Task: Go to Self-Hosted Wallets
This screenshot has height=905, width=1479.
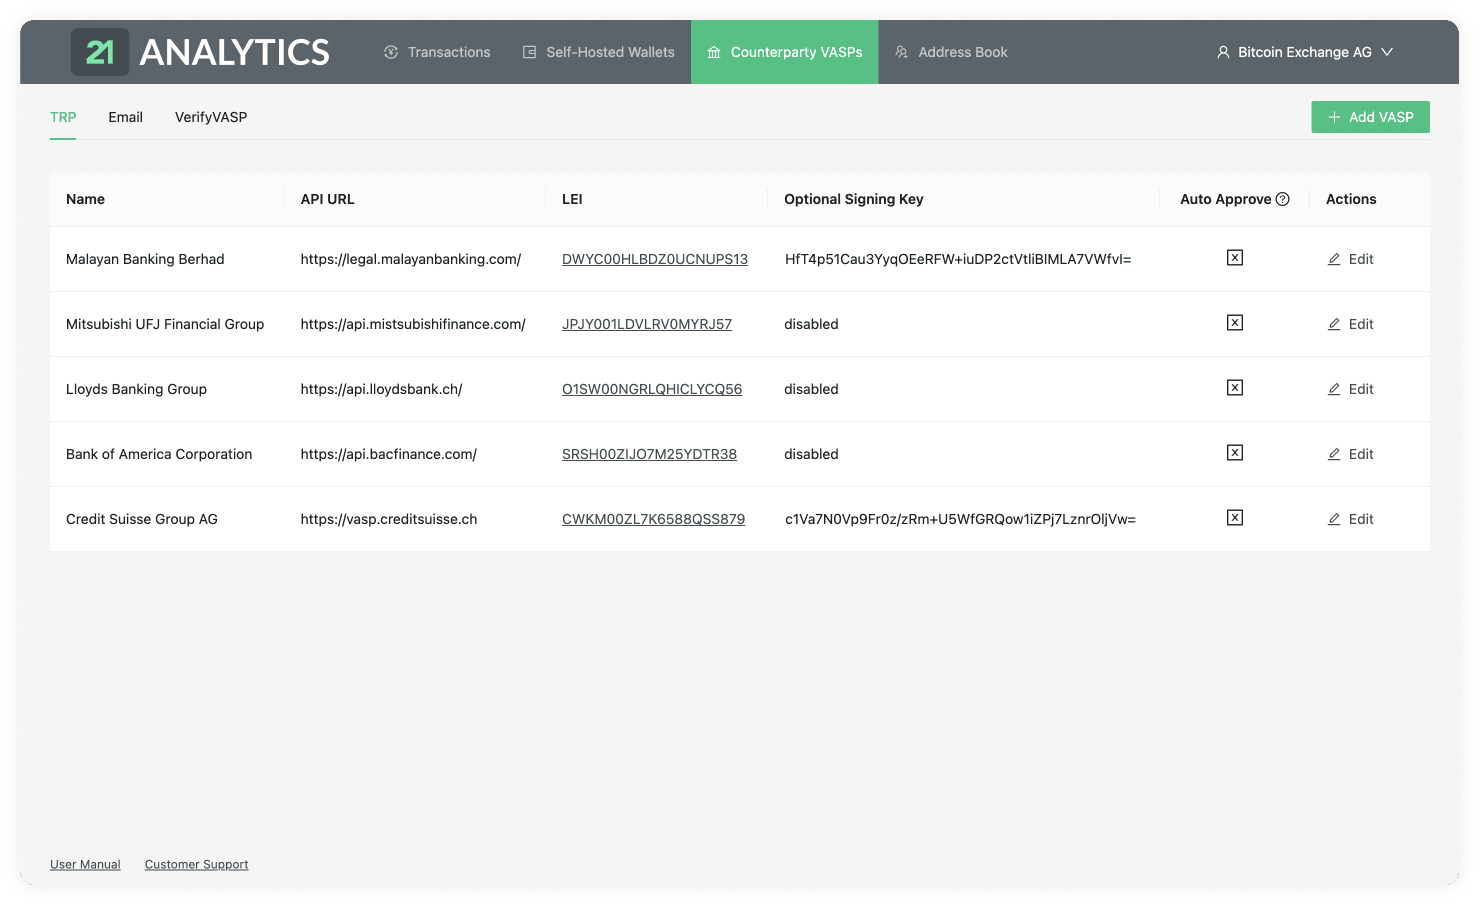Action: tap(599, 52)
